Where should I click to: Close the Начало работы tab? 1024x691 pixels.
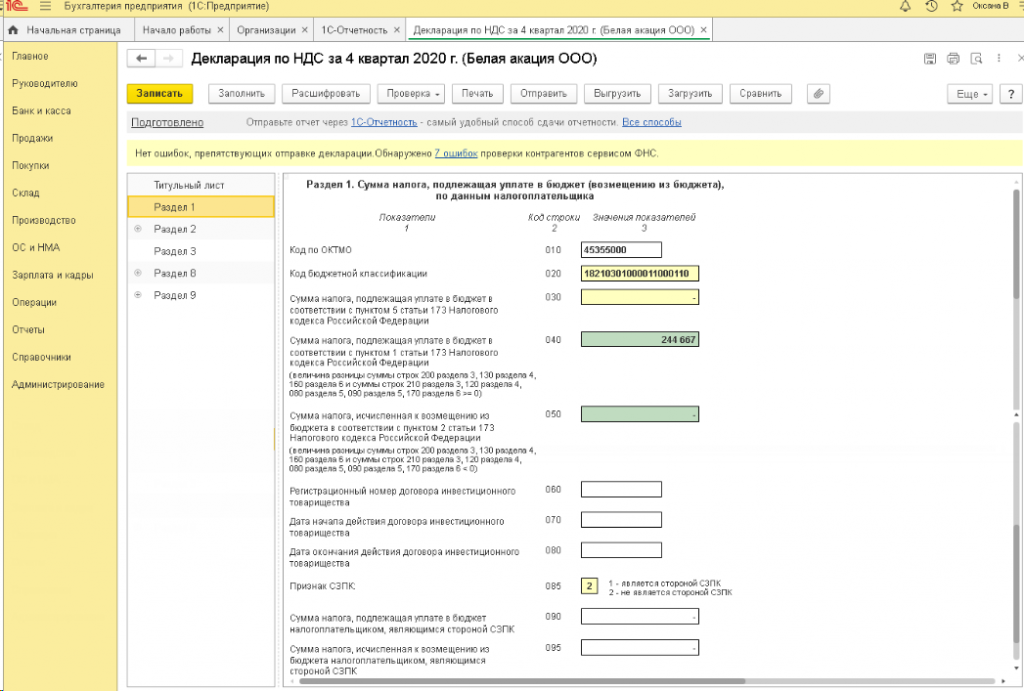click(220, 30)
